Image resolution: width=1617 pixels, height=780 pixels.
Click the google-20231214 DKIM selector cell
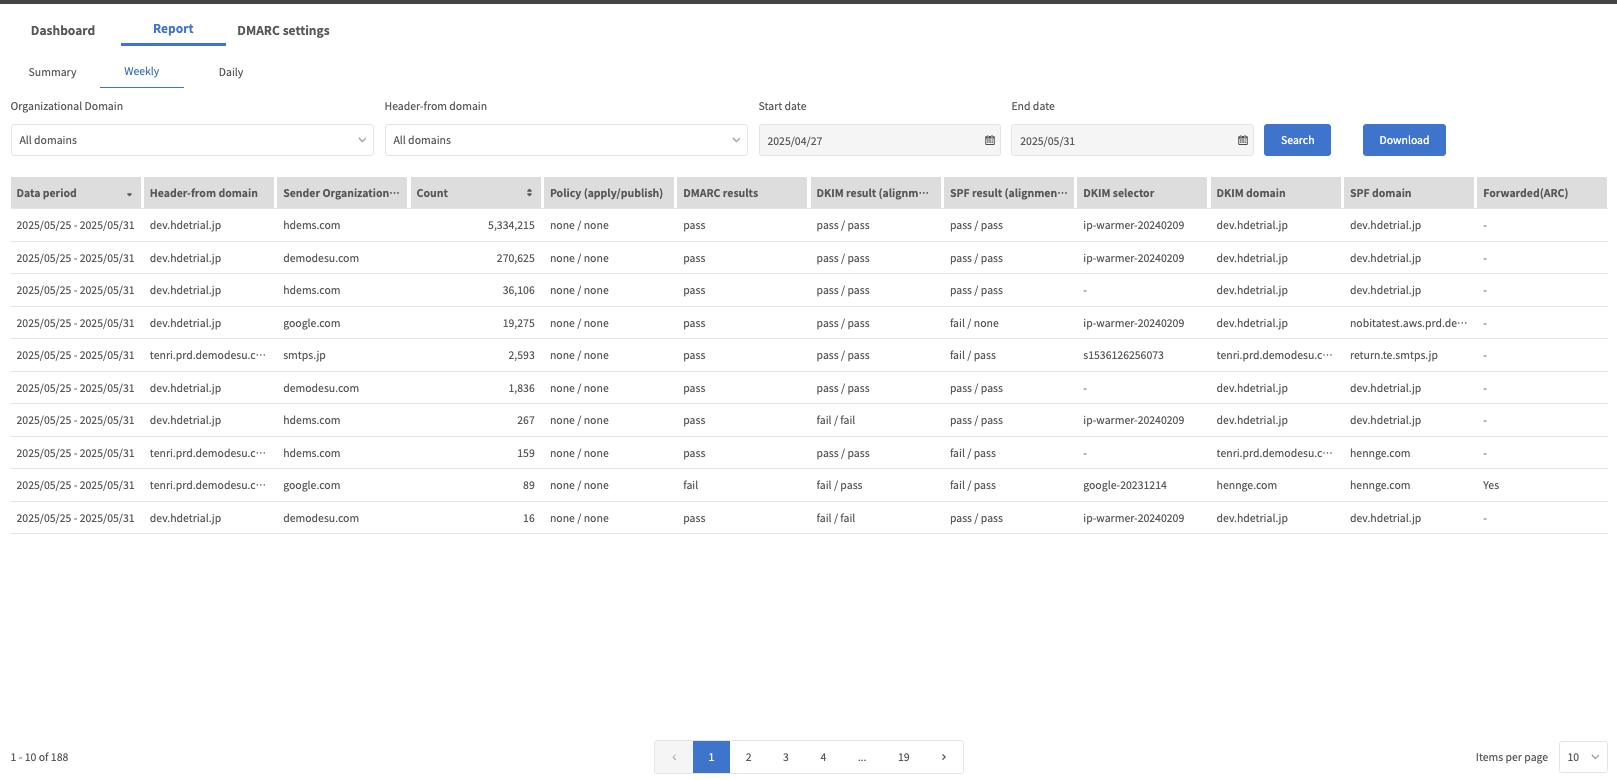click(x=1124, y=486)
